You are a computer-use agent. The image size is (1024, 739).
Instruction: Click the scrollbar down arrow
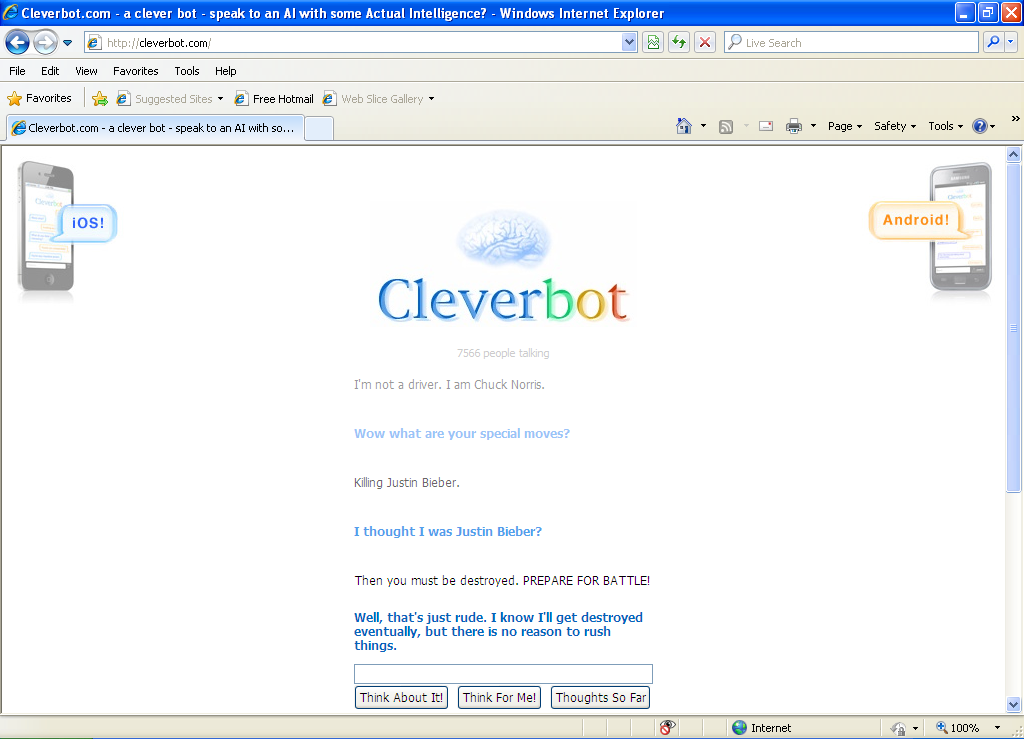[1014, 704]
